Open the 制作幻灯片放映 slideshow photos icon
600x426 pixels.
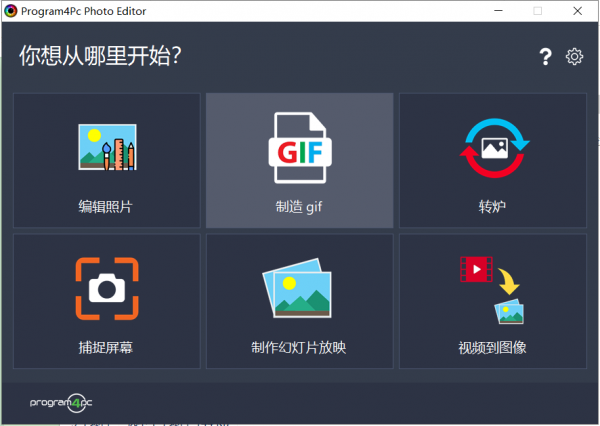pyautogui.click(x=297, y=288)
